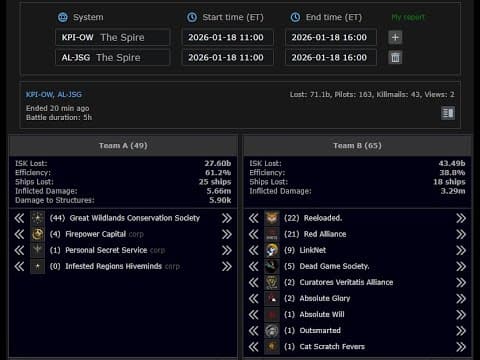Open the Reeloaded. alliance logo

(272, 218)
